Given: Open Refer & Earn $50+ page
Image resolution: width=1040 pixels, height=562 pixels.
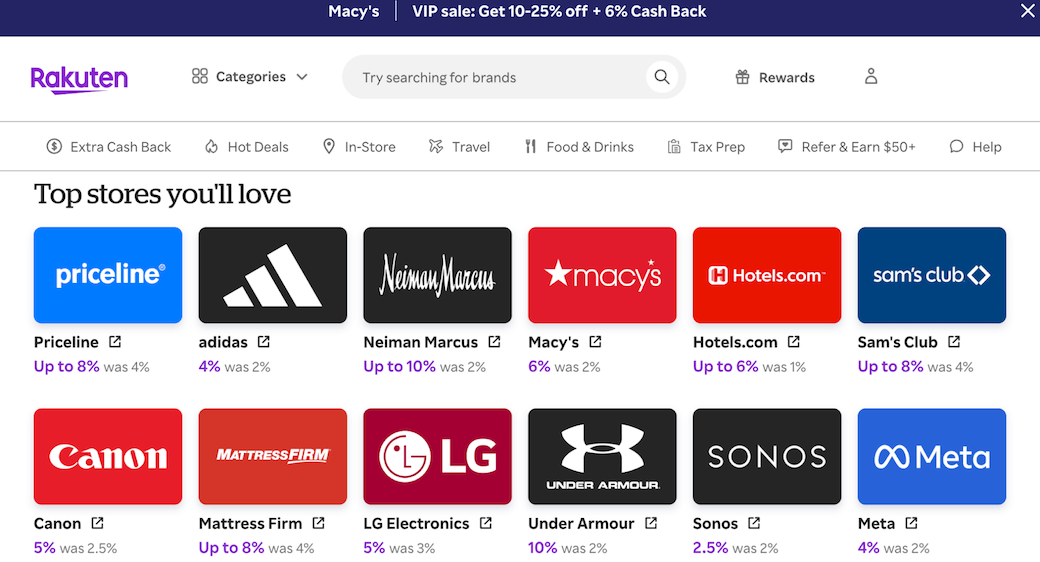Looking at the screenshot, I should tap(846, 147).
